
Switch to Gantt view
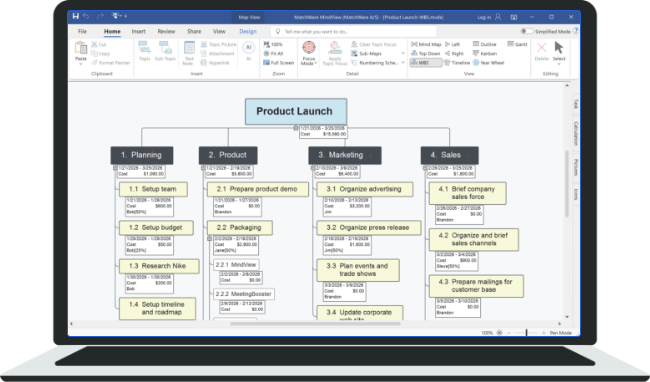point(517,44)
